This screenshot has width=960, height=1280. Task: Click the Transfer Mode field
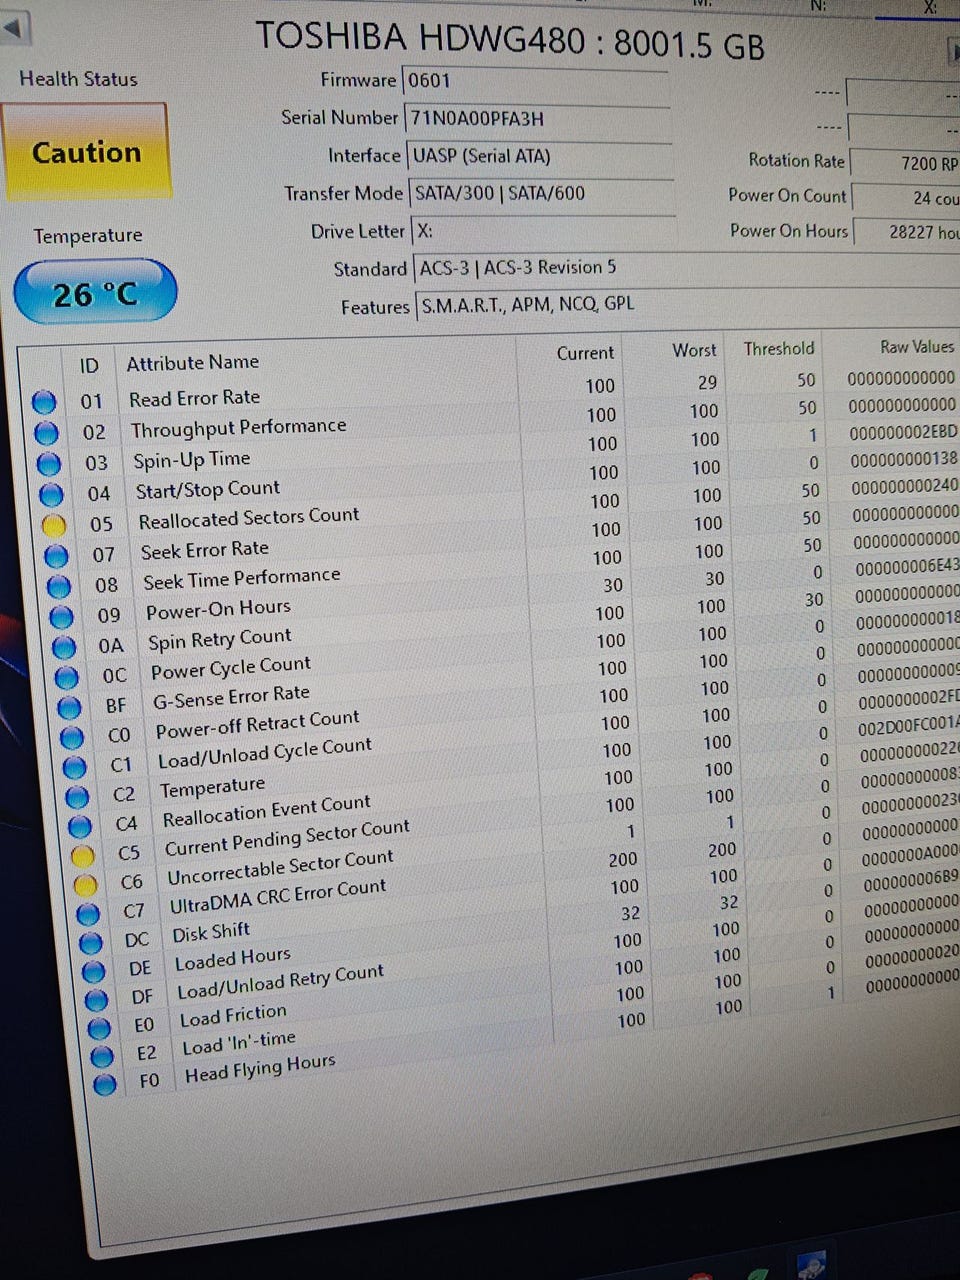click(x=541, y=194)
